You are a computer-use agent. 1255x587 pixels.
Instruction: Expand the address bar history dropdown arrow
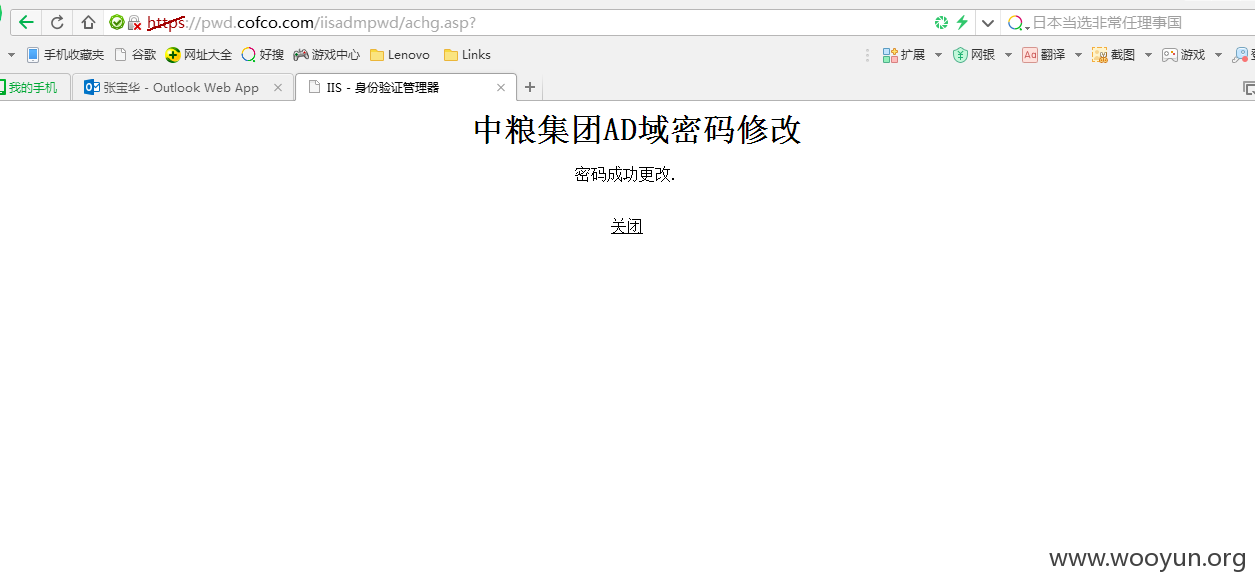pyautogui.click(x=988, y=22)
